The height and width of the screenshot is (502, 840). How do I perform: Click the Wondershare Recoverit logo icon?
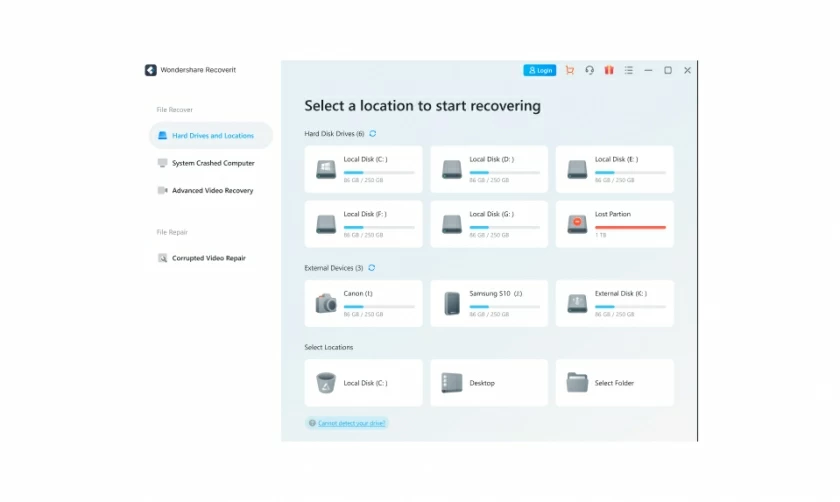(151, 70)
